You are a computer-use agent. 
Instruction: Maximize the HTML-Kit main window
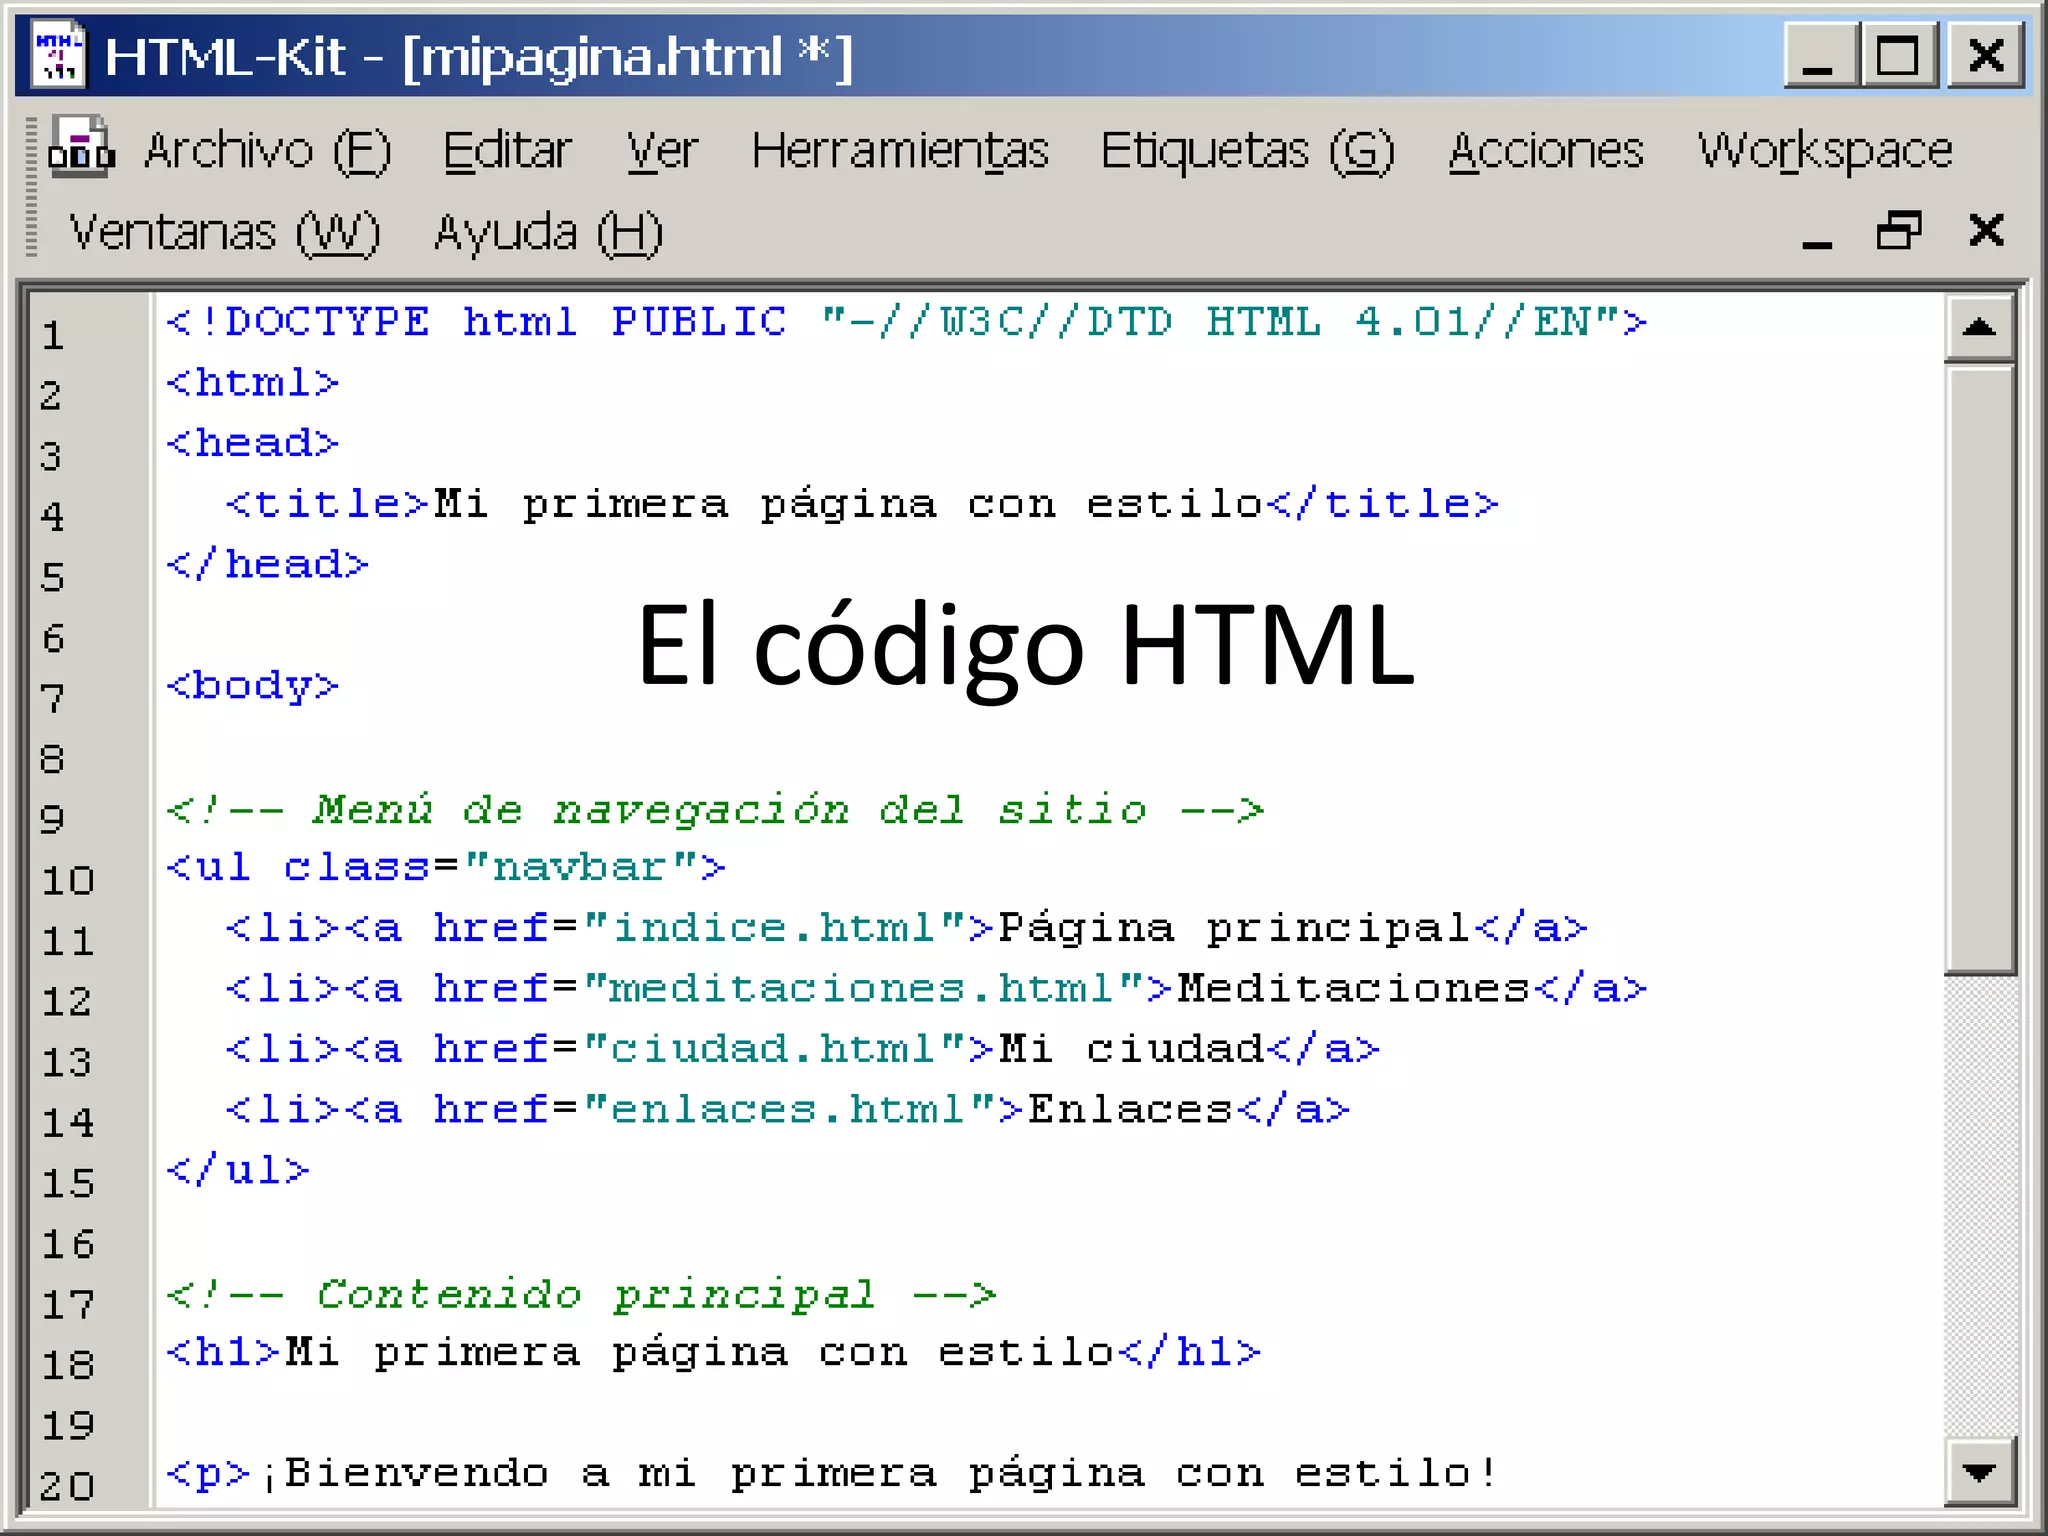[x=1898, y=56]
